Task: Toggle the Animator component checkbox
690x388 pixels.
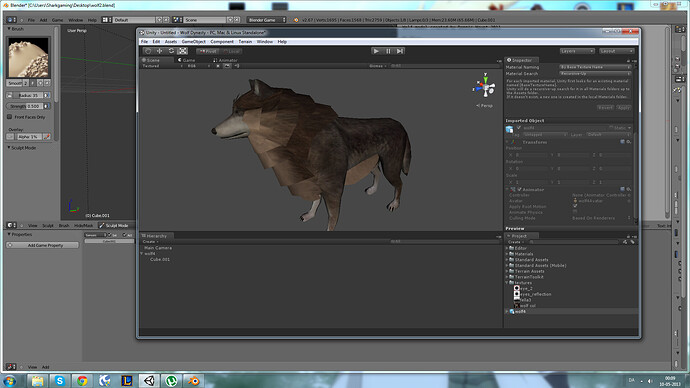Action: (519, 190)
